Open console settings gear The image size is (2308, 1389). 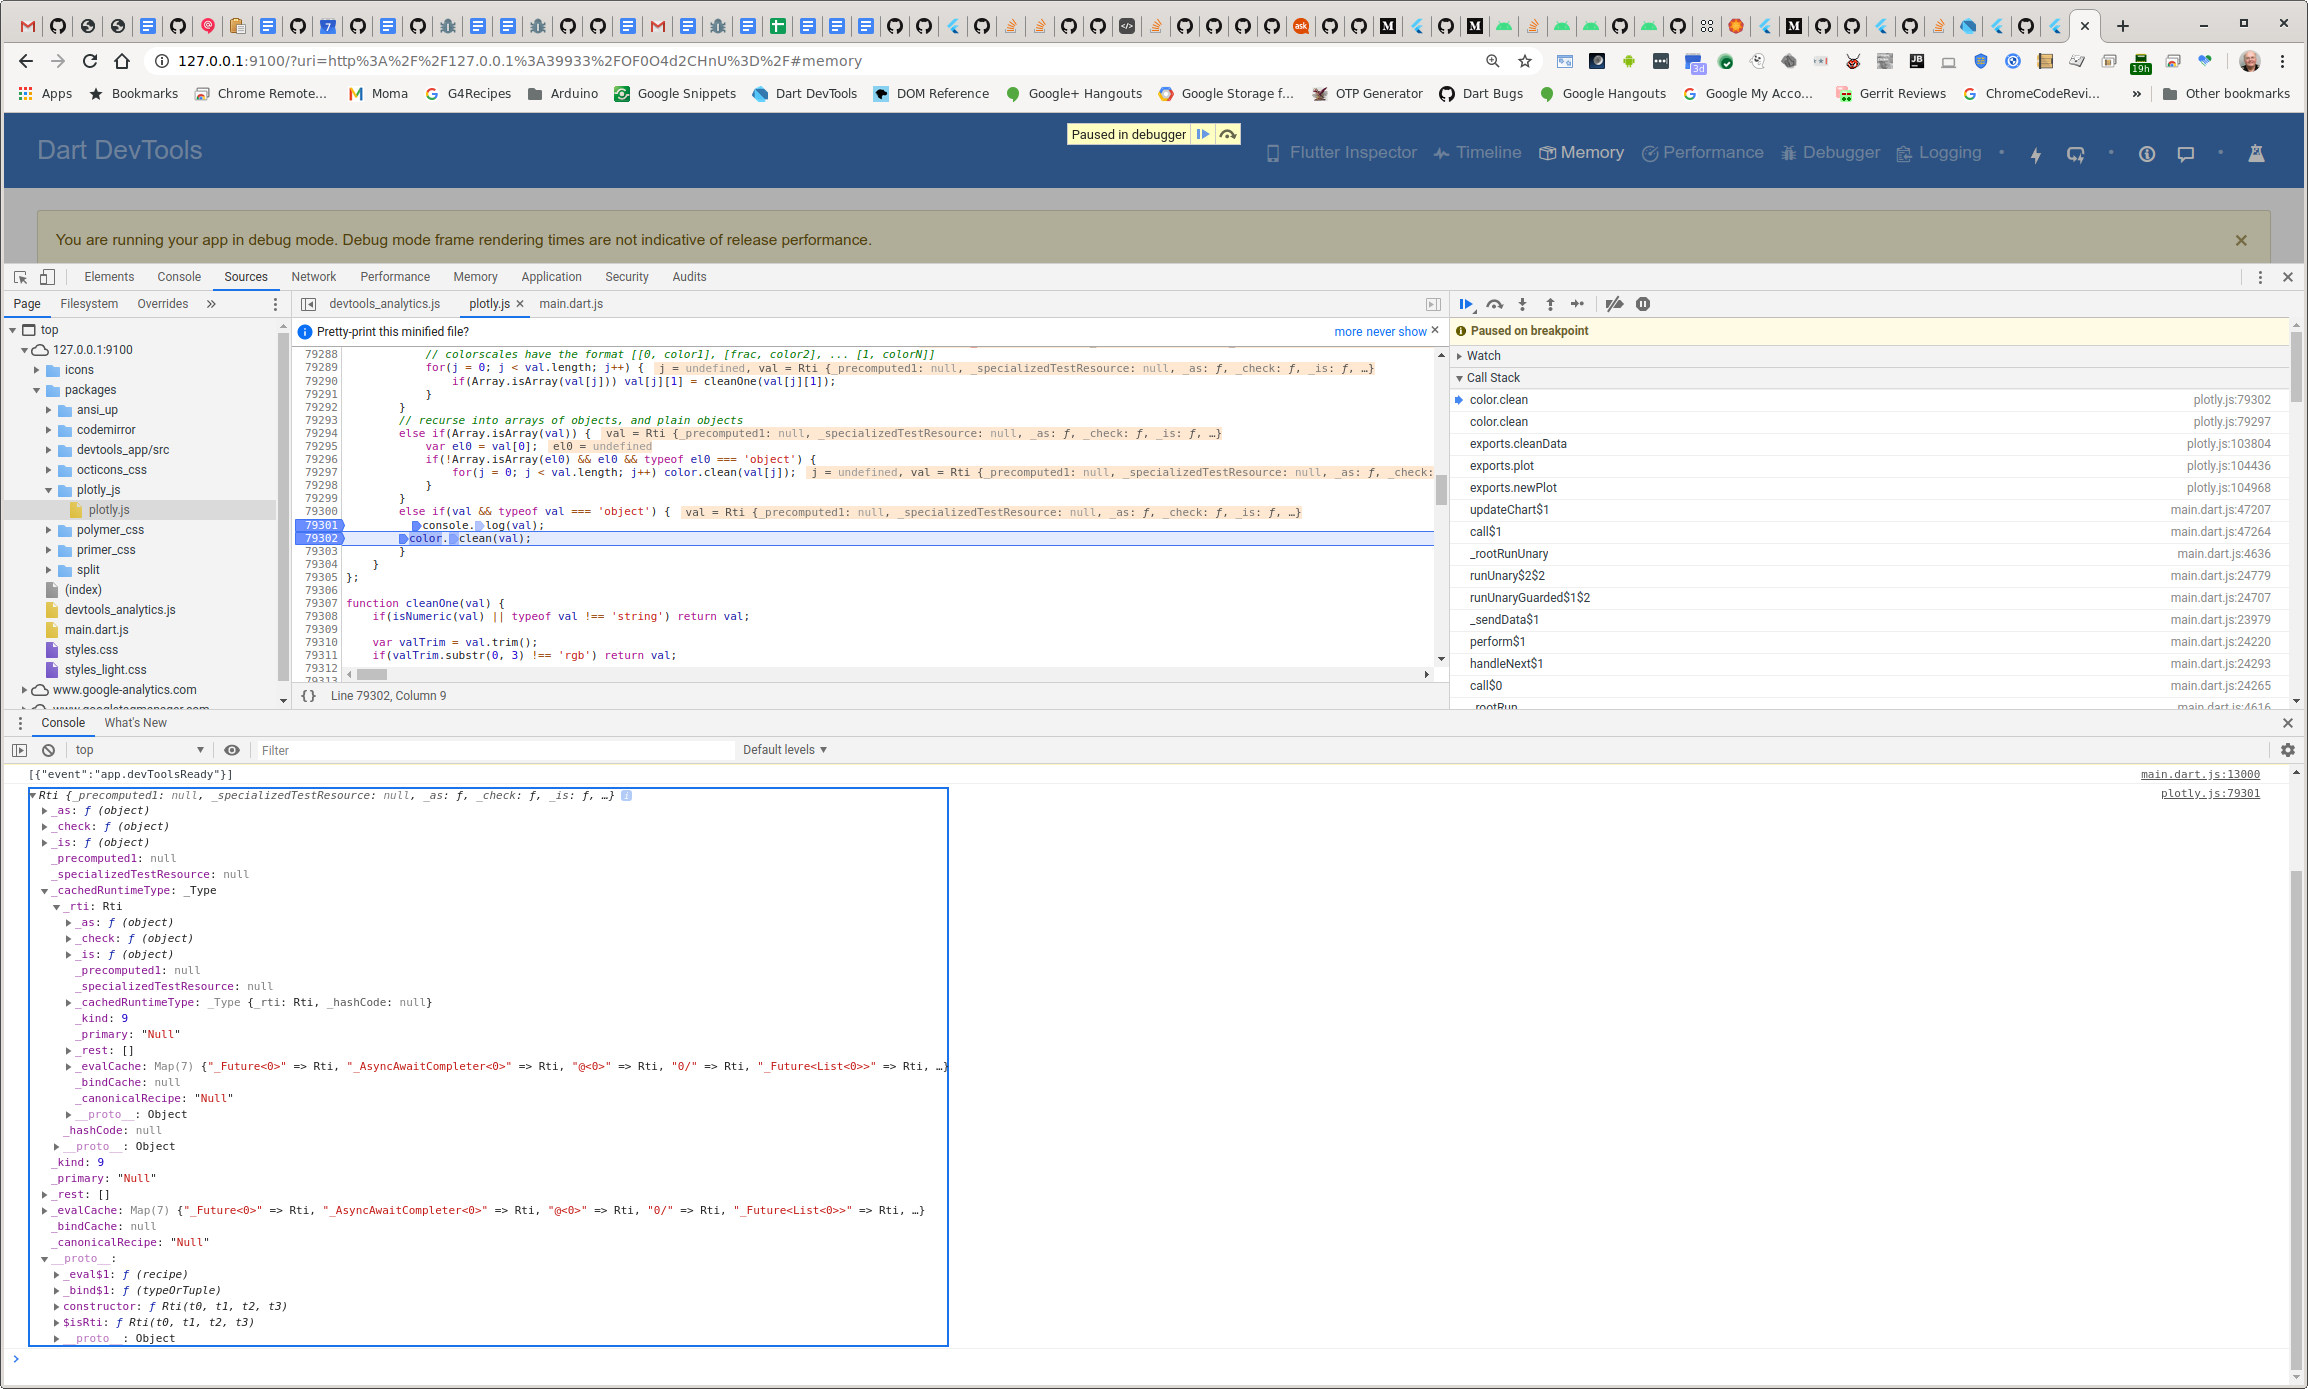[2287, 750]
